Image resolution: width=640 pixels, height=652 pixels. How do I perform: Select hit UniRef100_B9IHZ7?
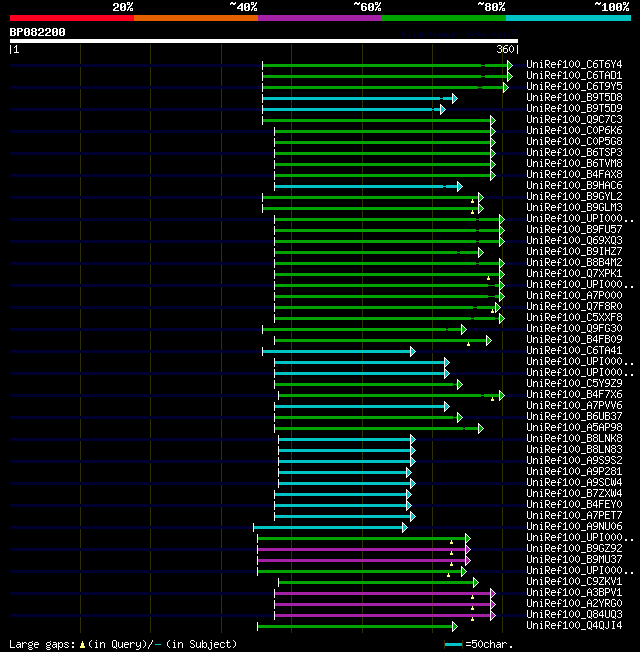[574, 252]
